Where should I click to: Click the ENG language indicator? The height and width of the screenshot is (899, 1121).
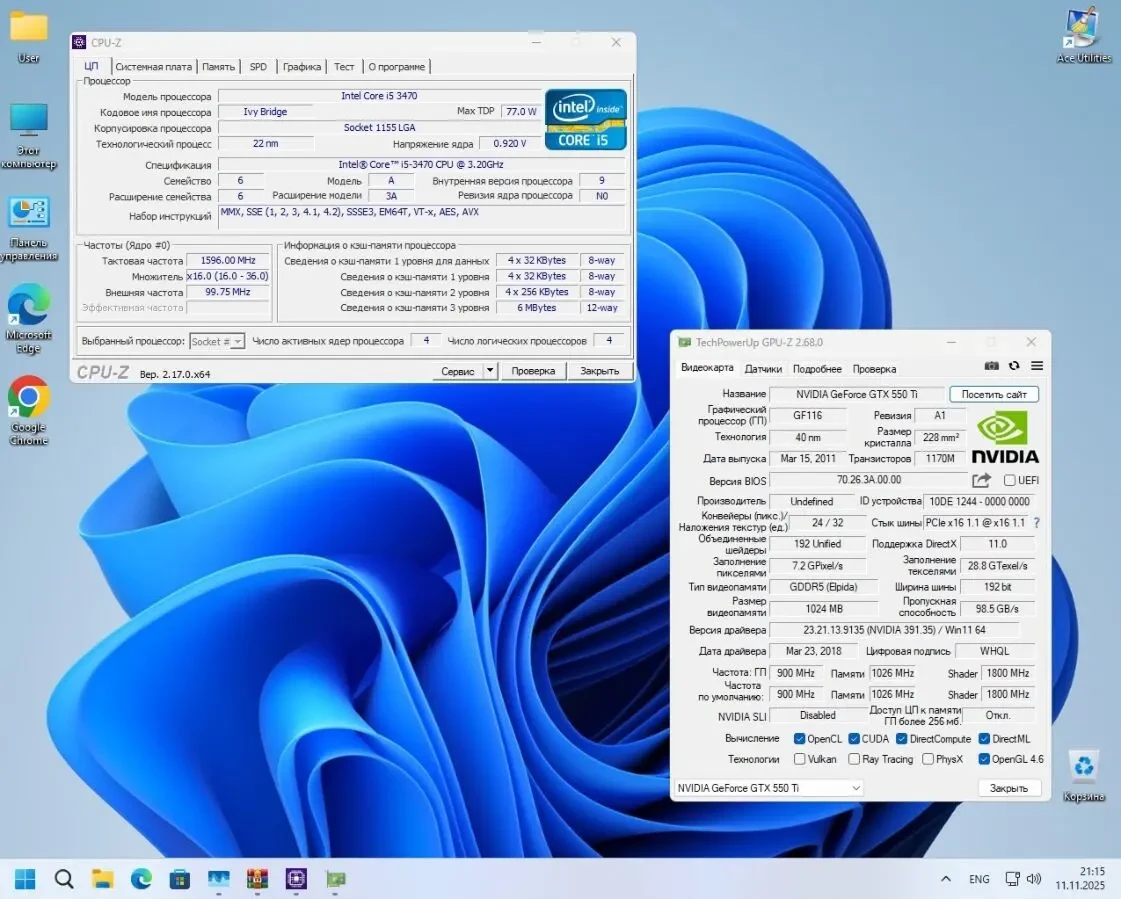[979, 879]
